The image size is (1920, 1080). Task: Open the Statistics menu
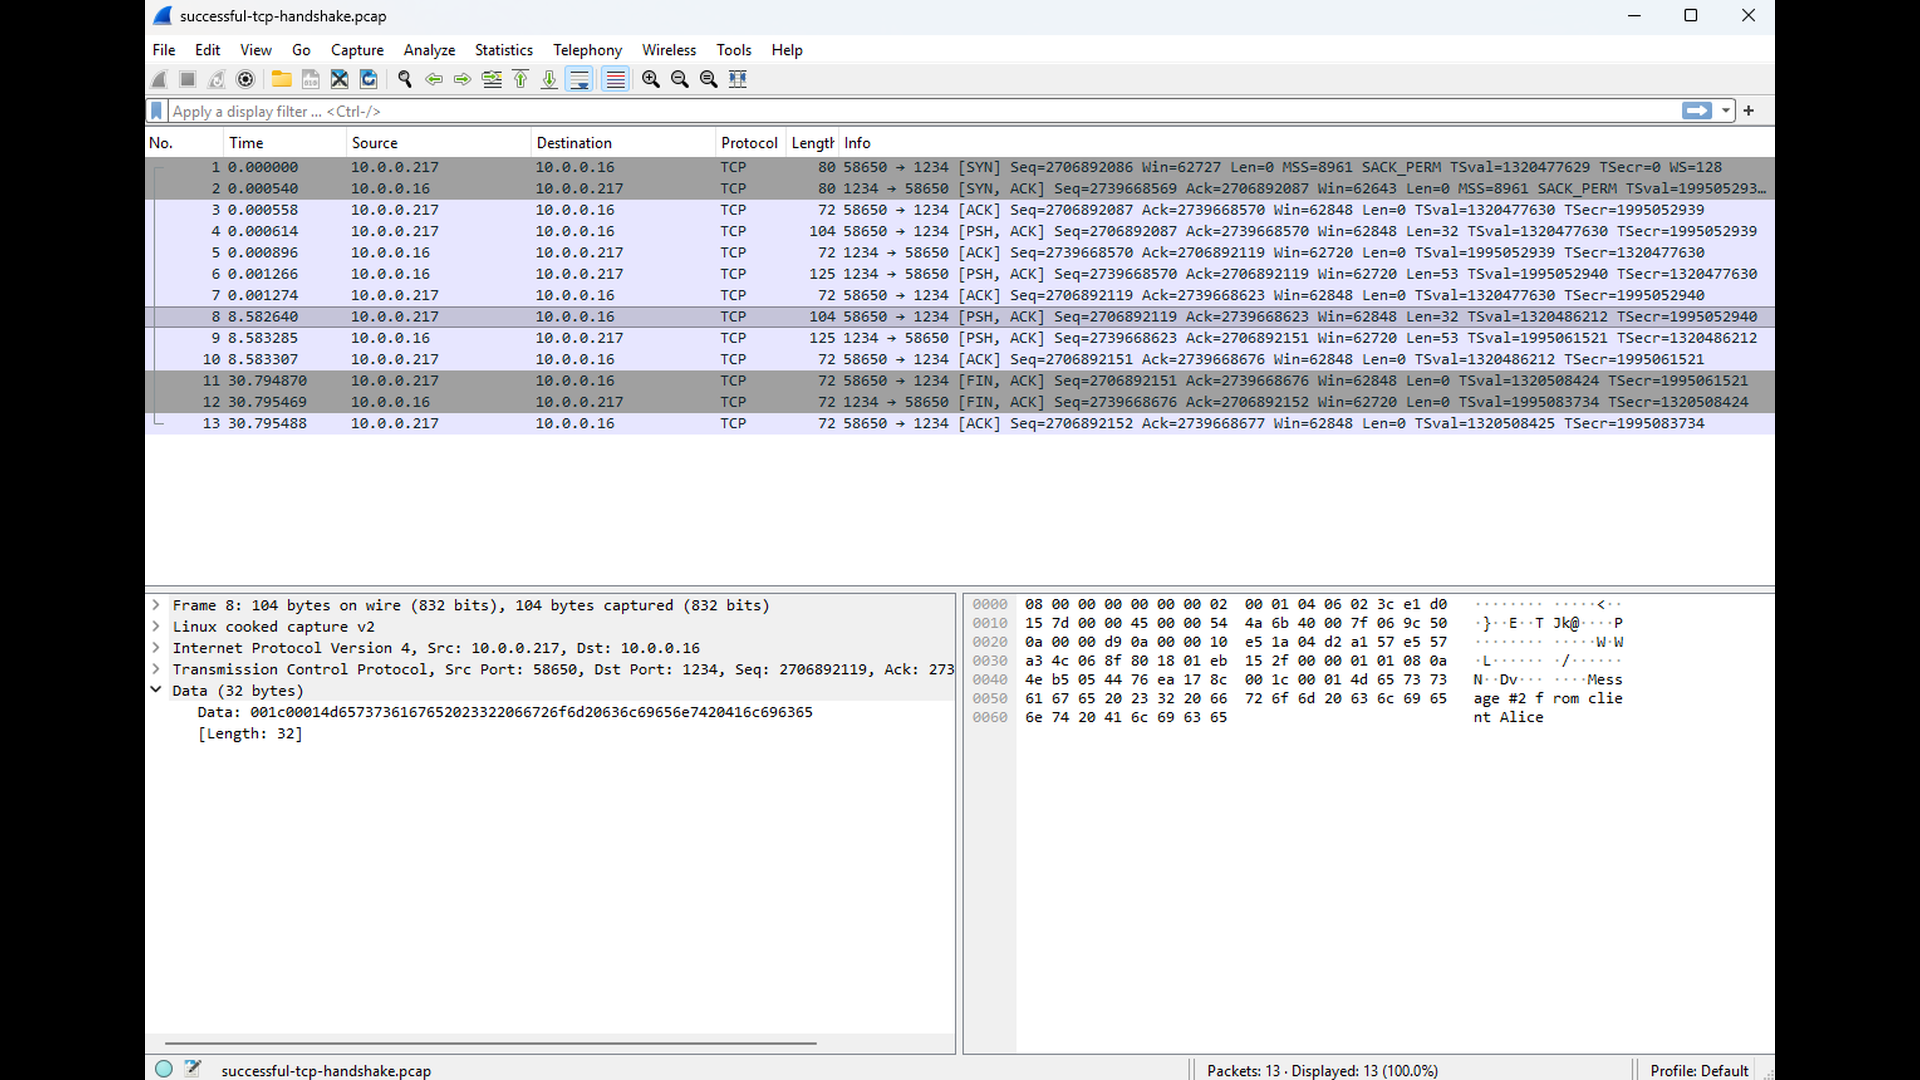(503, 50)
